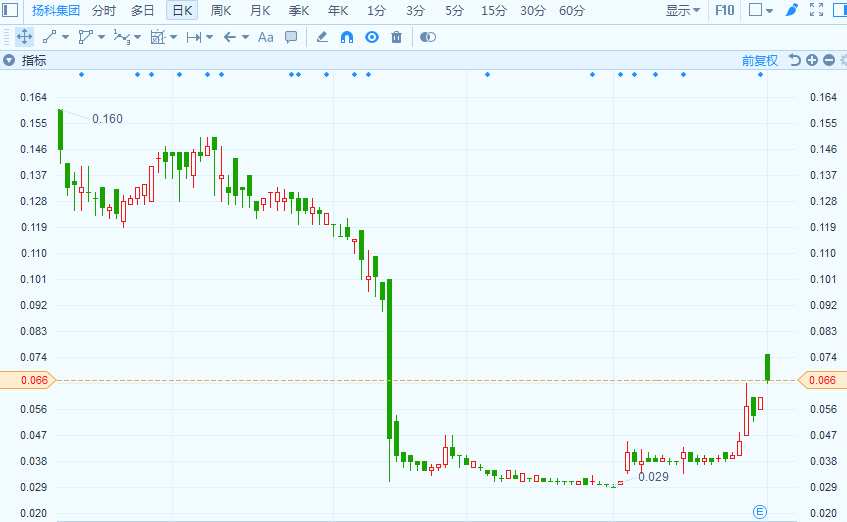Screen dimensions: 847x522
Task: Click the E event marker at chart bottom
Action: tap(759, 511)
